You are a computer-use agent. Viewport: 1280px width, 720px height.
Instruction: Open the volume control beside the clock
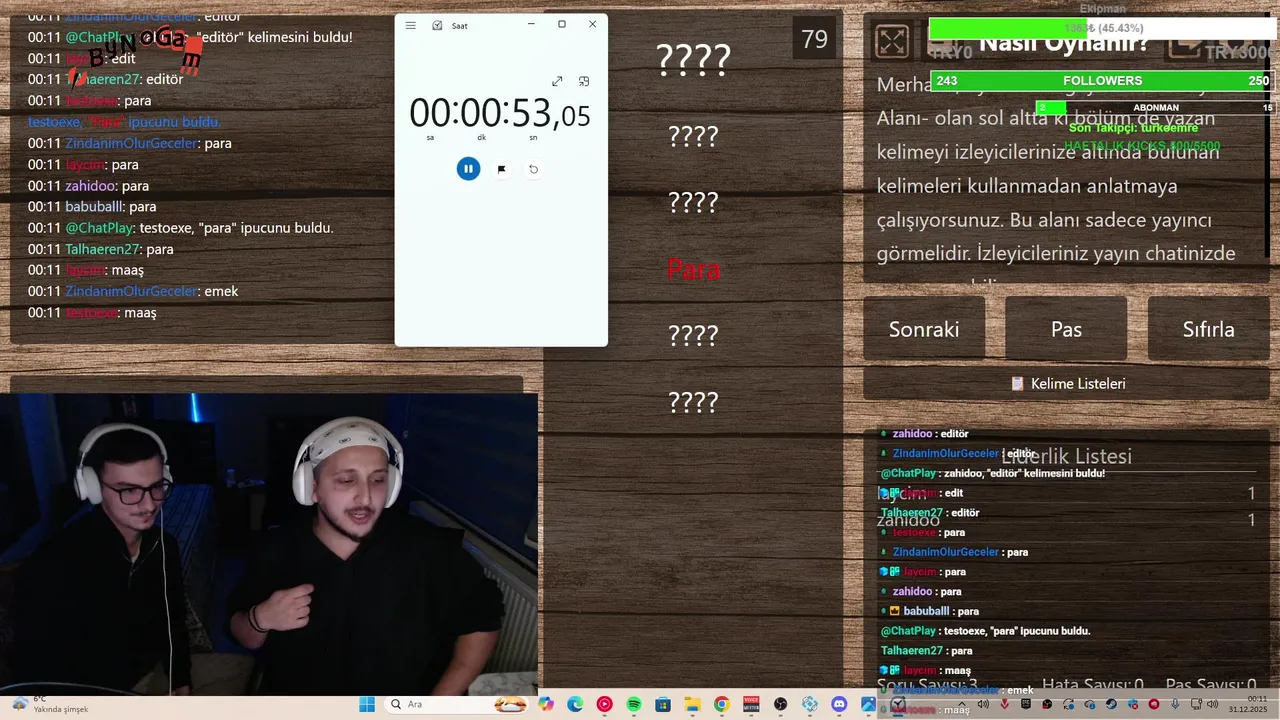(x=1213, y=704)
